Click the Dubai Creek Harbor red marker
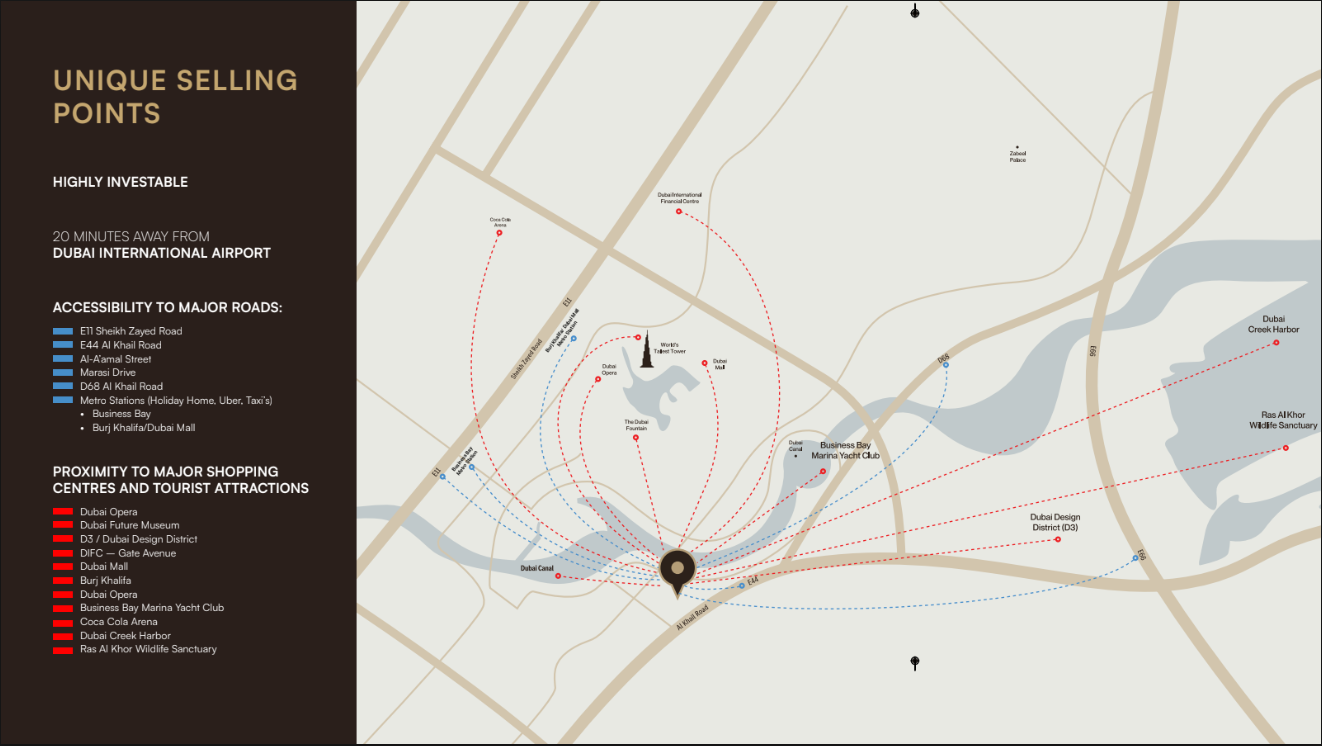 (x=1276, y=343)
